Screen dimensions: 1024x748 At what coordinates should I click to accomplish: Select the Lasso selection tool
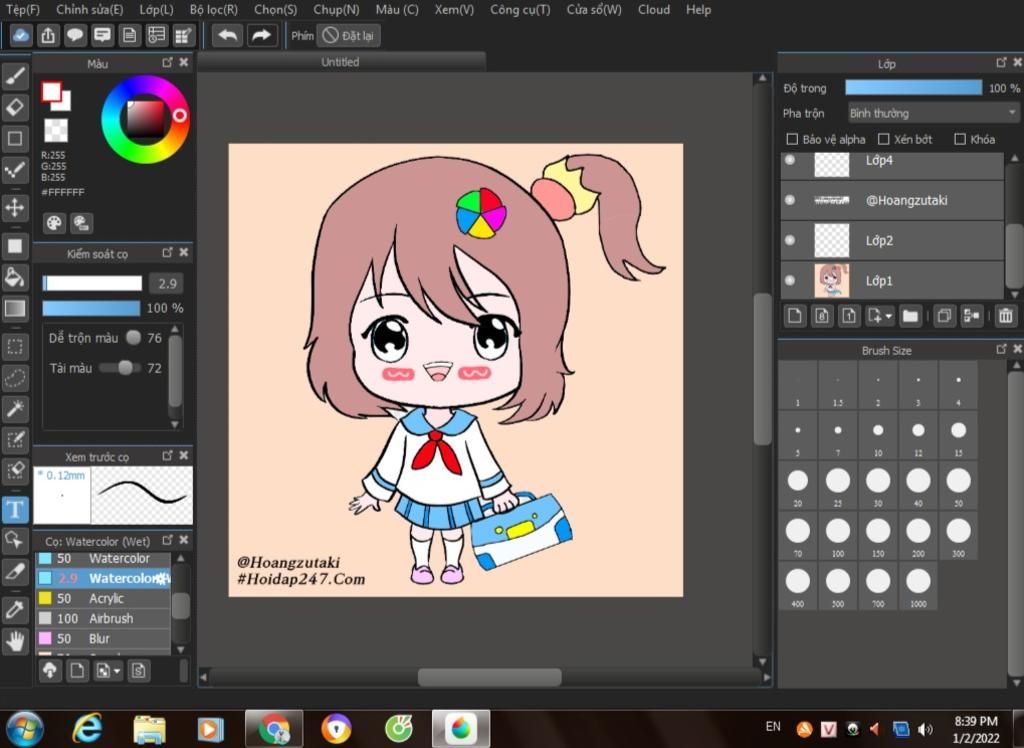tap(15, 378)
